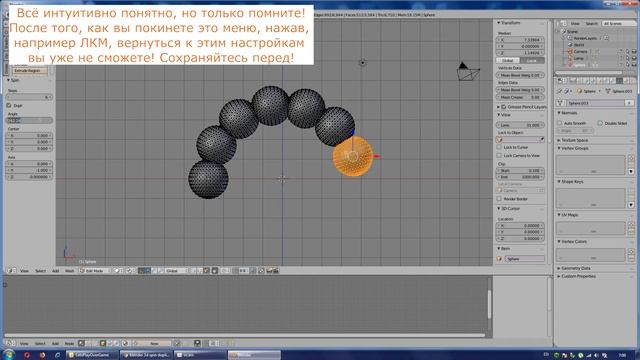Open the outliner View menu
Viewport: 640px width, 360px height.
tap(575, 24)
